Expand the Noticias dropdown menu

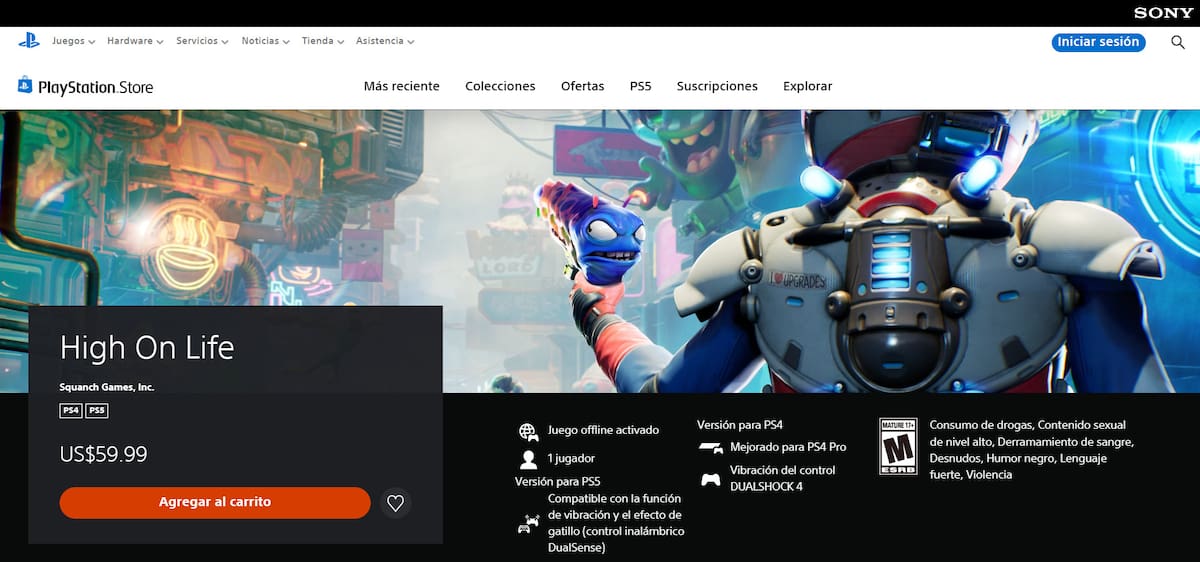tap(265, 41)
